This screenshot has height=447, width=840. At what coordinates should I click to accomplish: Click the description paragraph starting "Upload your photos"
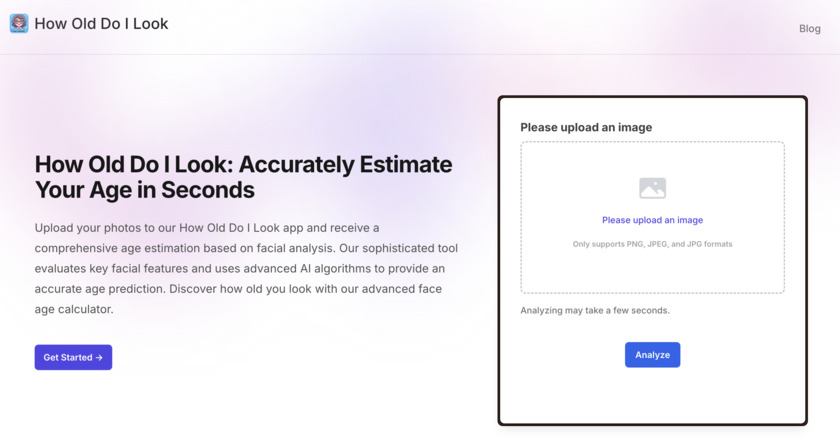point(246,268)
